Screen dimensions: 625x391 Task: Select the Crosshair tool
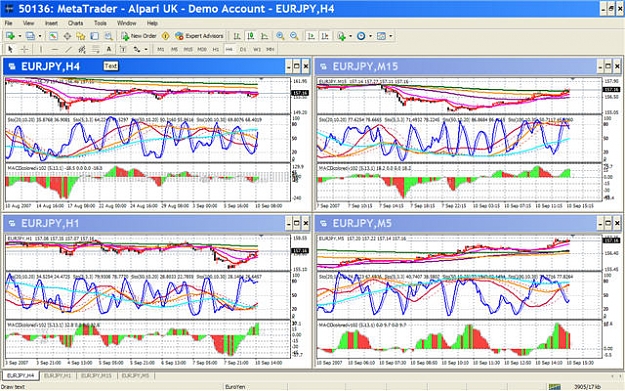[x=24, y=49]
